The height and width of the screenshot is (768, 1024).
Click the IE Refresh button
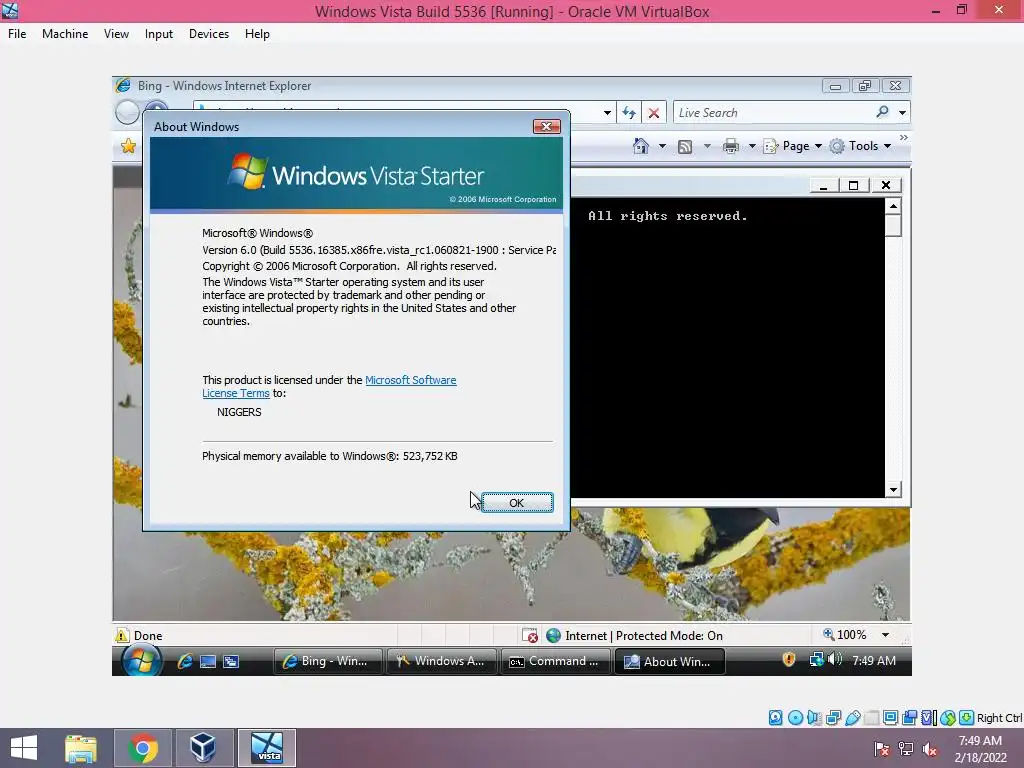[629, 112]
